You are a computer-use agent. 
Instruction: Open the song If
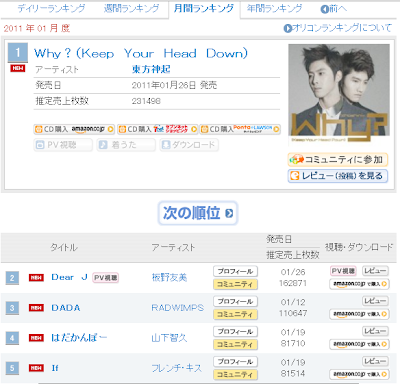coord(55,368)
